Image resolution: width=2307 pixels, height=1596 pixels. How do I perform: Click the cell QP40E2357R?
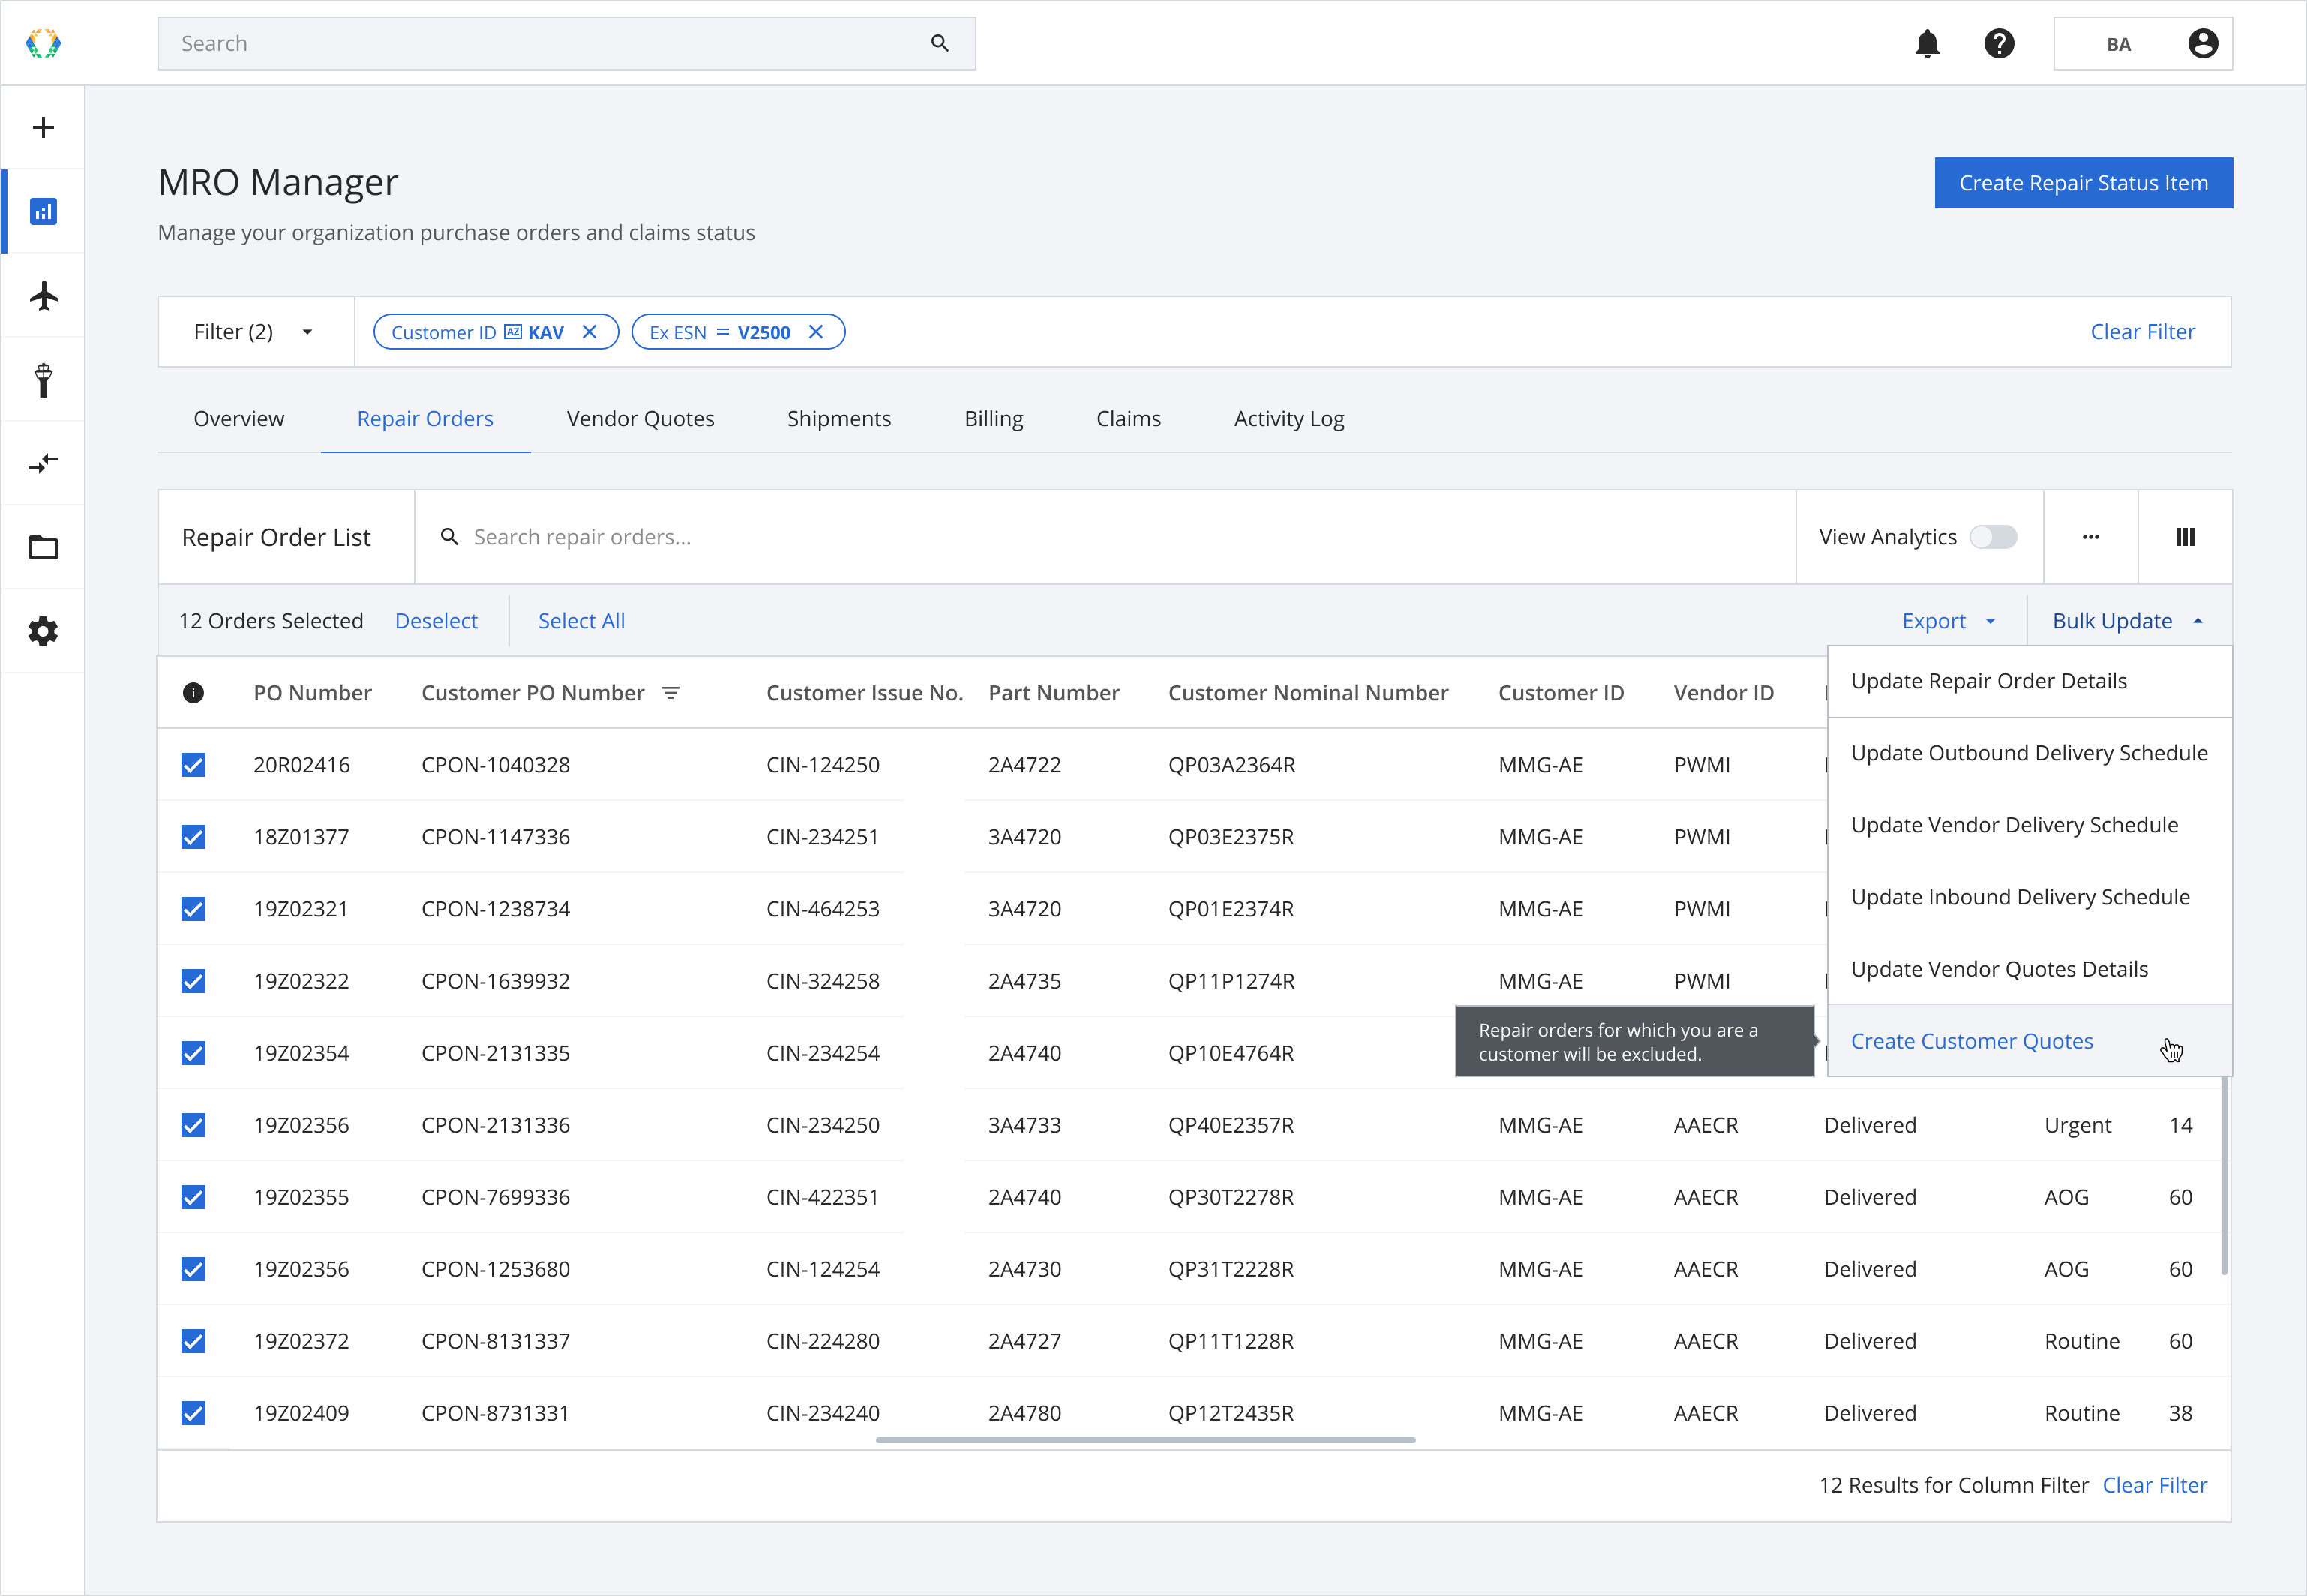pos(1231,1125)
